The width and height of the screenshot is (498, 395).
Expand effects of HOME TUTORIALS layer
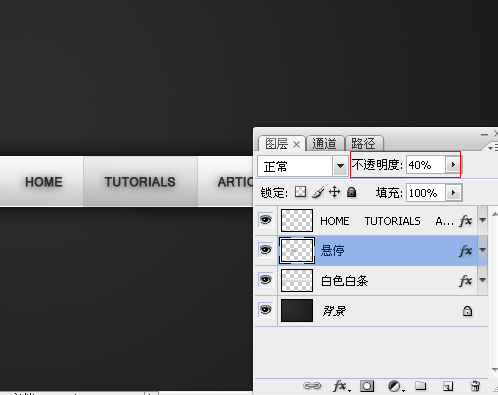tap(483, 220)
